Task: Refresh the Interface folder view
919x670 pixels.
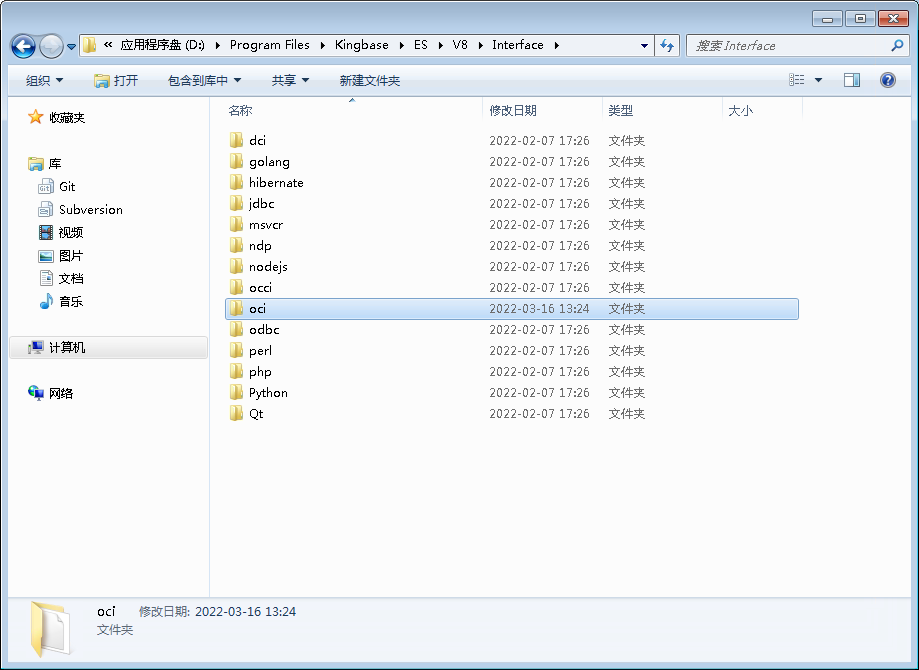Action: tap(667, 45)
